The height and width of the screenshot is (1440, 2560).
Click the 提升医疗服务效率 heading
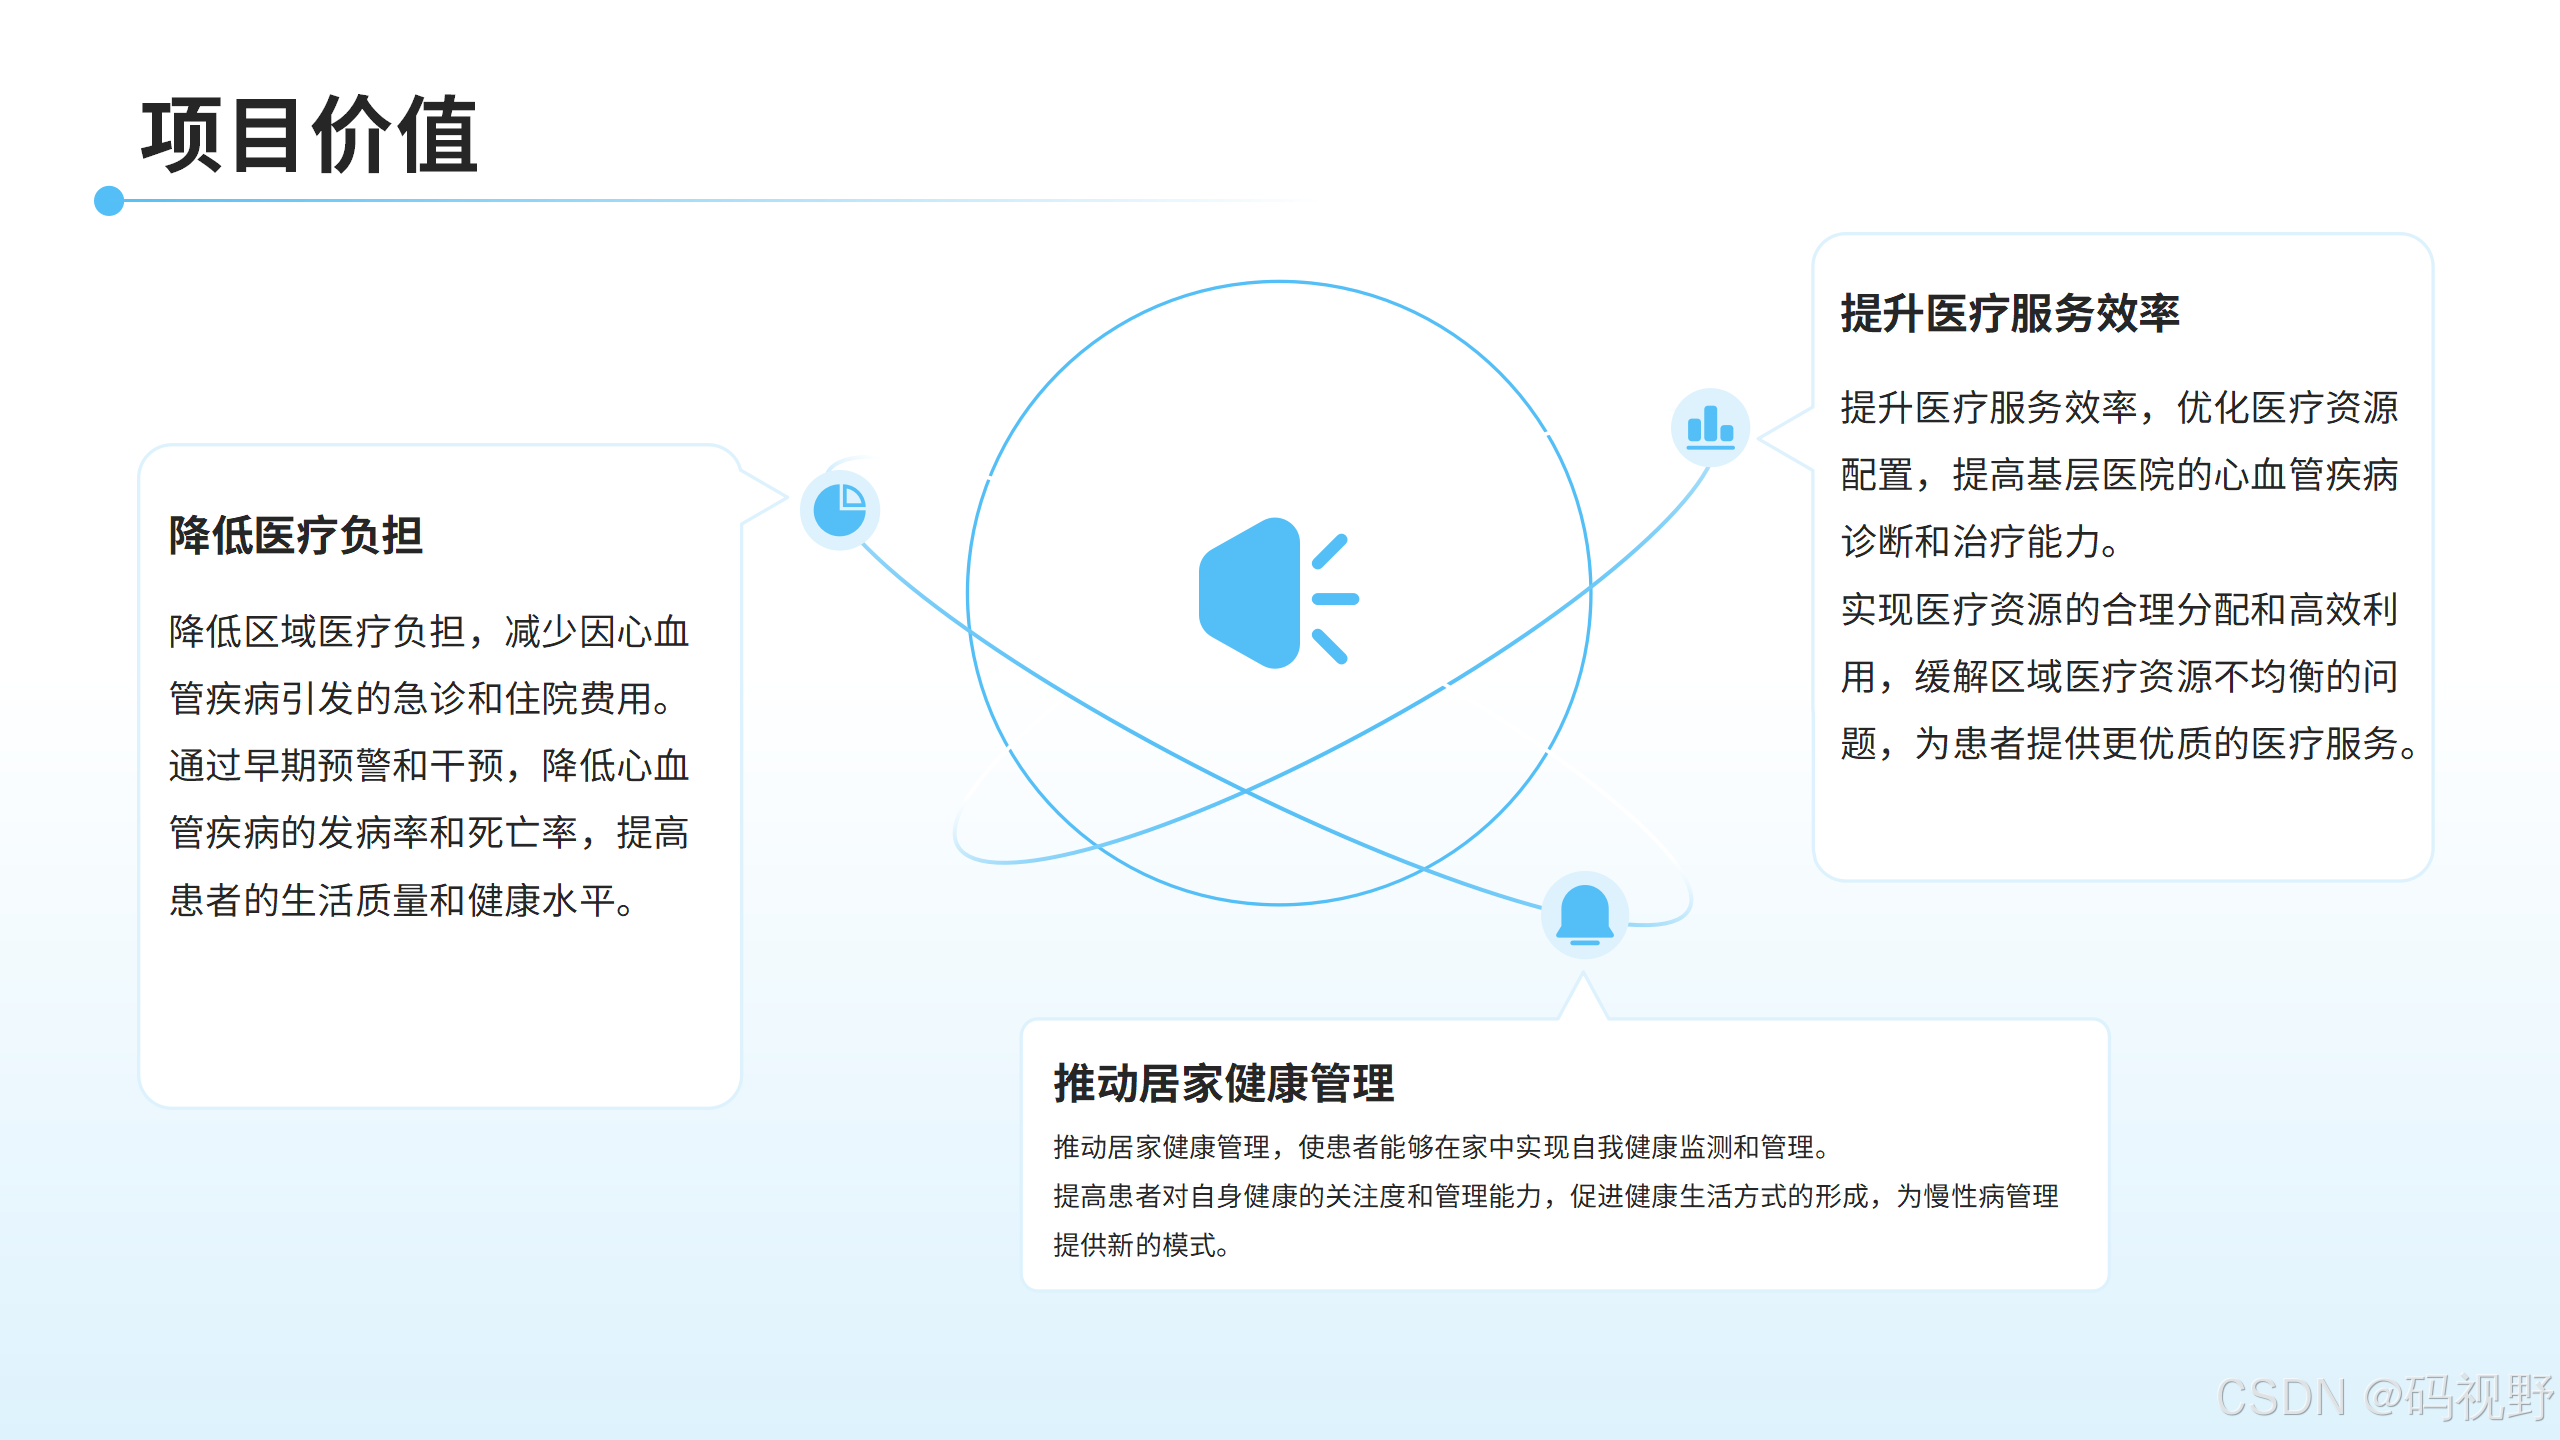[2010, 313]
